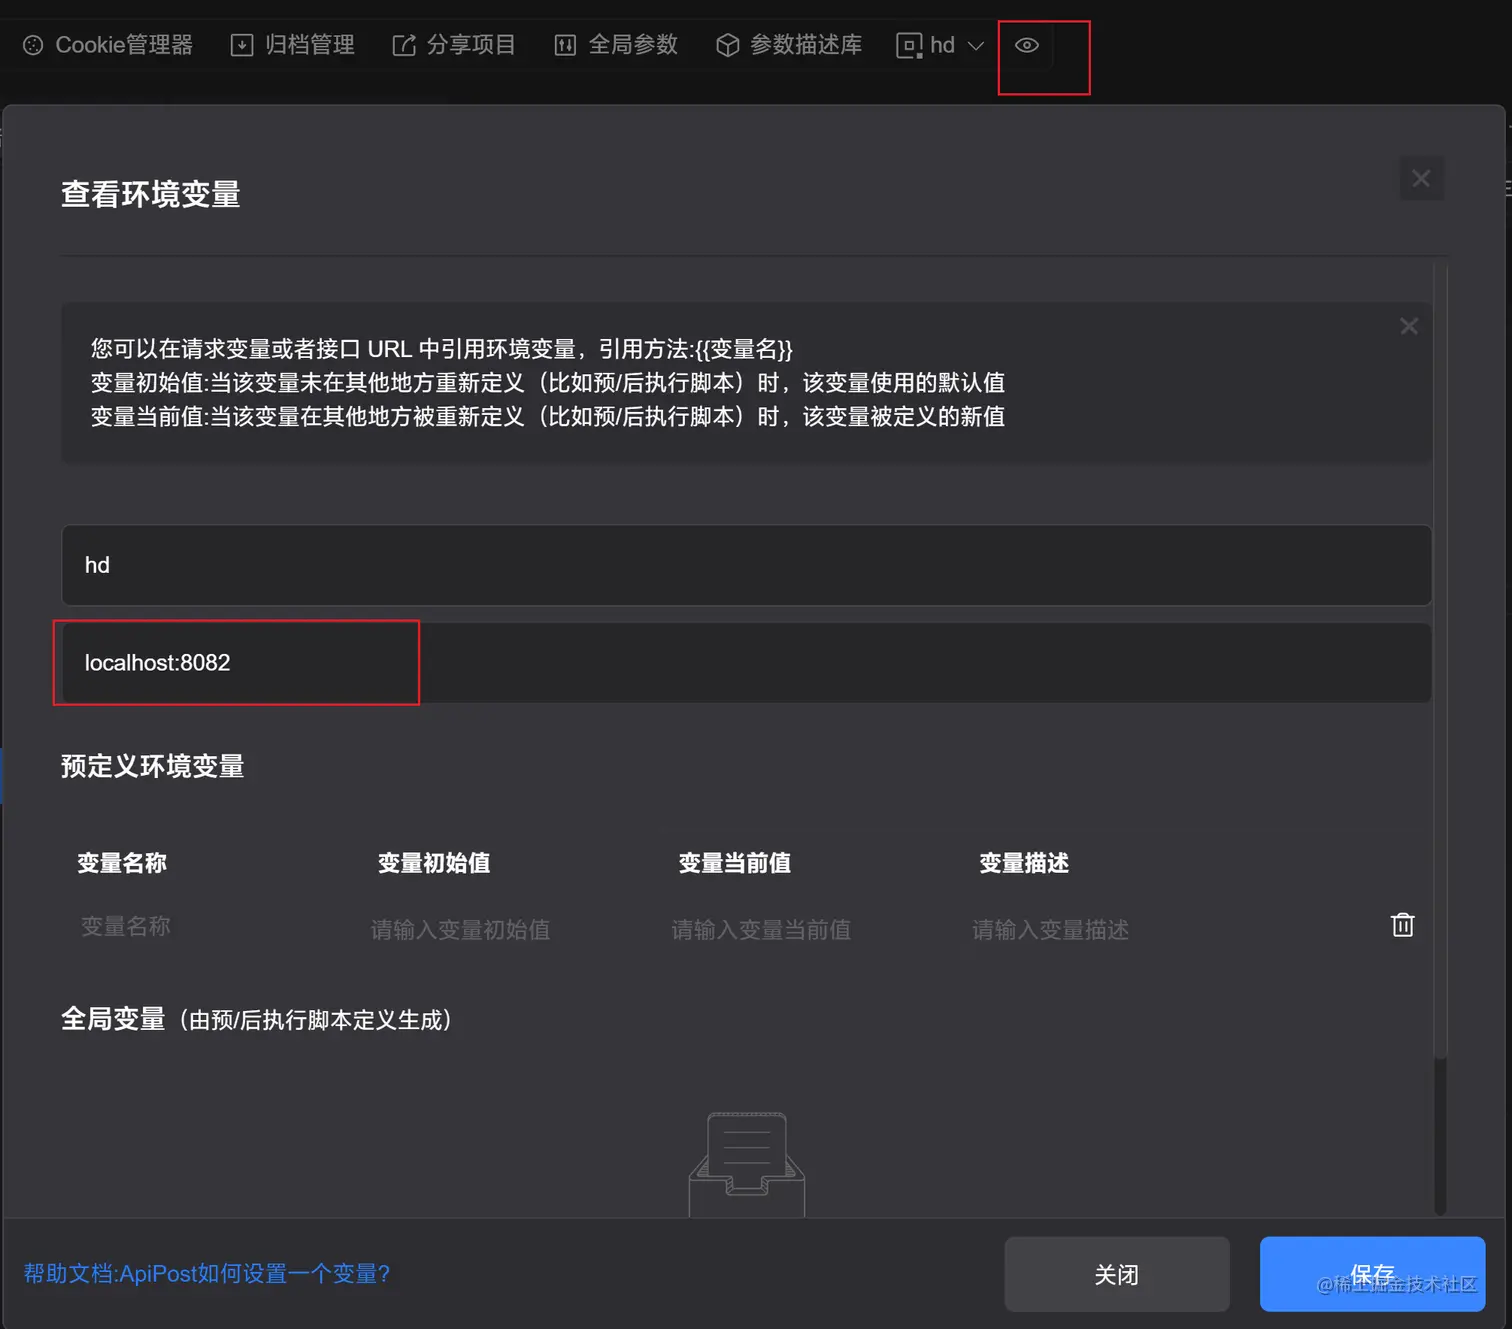Screen dimensions: 1512x1329
Task: Dismiss the variable usage hint box
Action: coord(1409,326)
